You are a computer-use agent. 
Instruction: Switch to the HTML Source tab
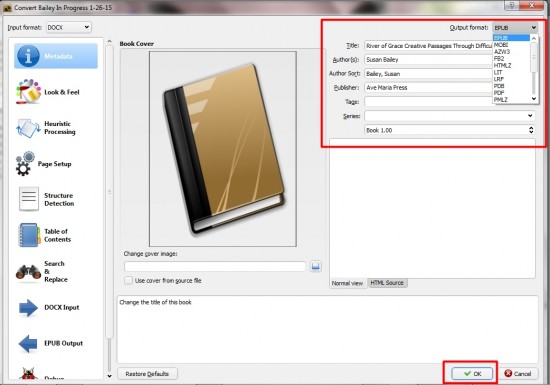point(387,283)
